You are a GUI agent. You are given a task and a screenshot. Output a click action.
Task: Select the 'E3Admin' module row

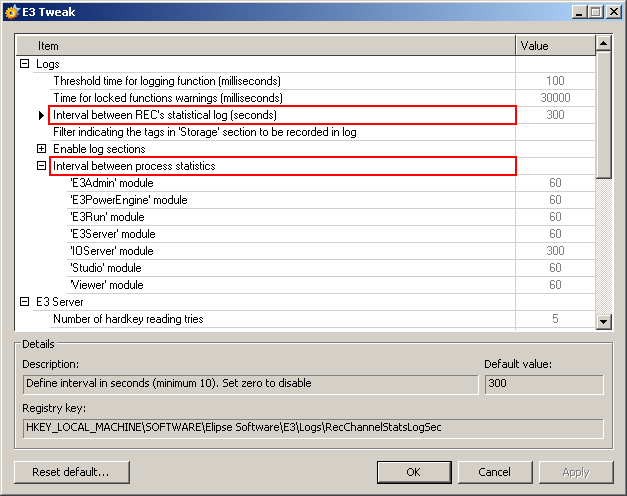(112, 183)
